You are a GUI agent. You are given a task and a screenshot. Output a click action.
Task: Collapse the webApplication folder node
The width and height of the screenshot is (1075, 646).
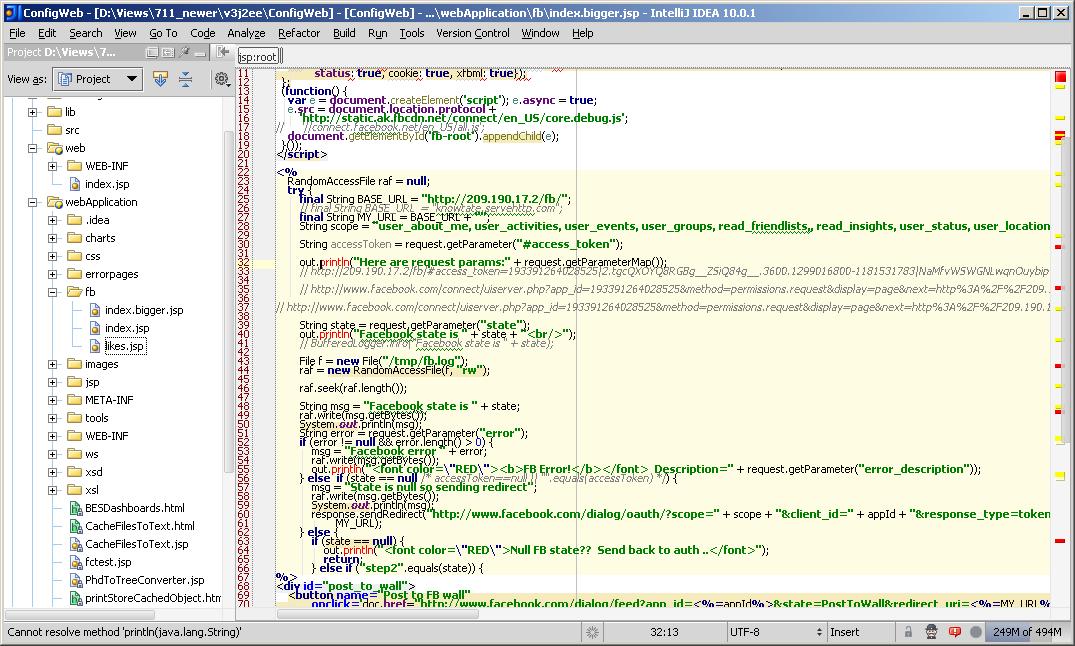point(32,202)
